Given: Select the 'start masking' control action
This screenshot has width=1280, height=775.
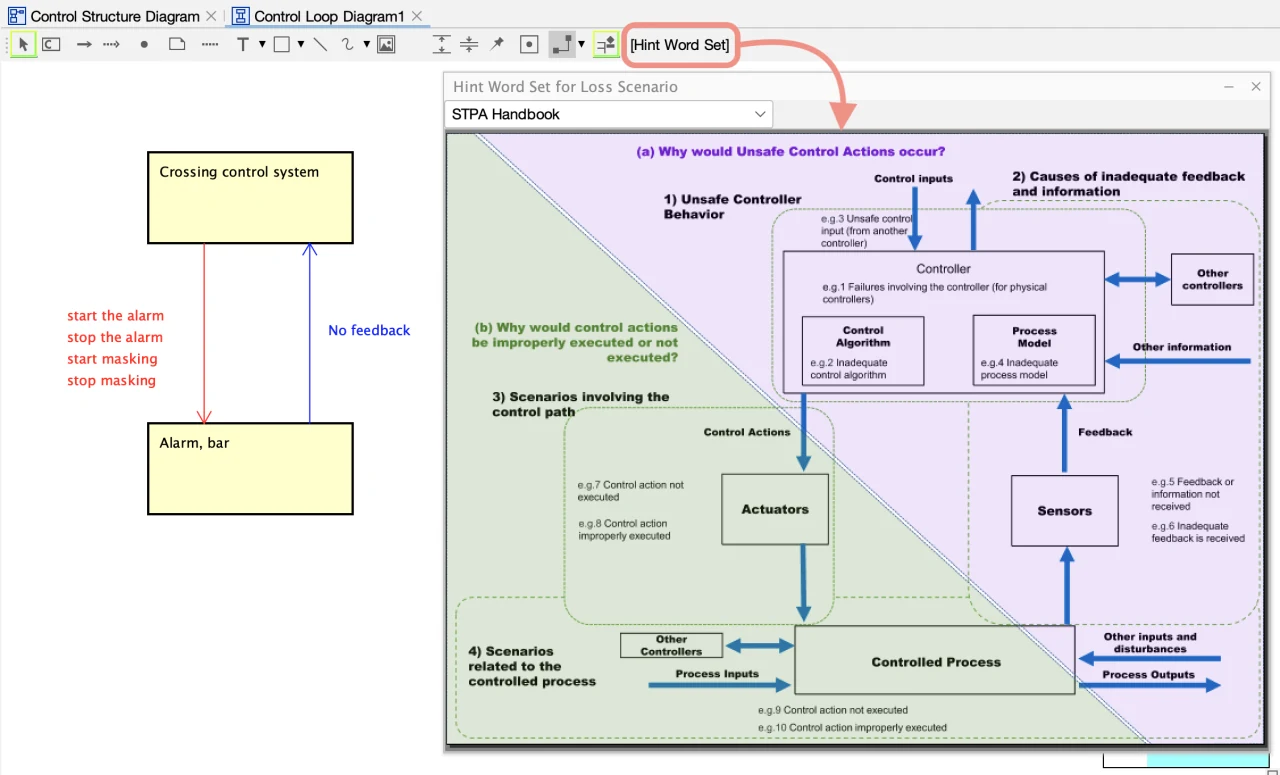Looking at the screenshot, I should pyautogui.click(x=112, y=359).
